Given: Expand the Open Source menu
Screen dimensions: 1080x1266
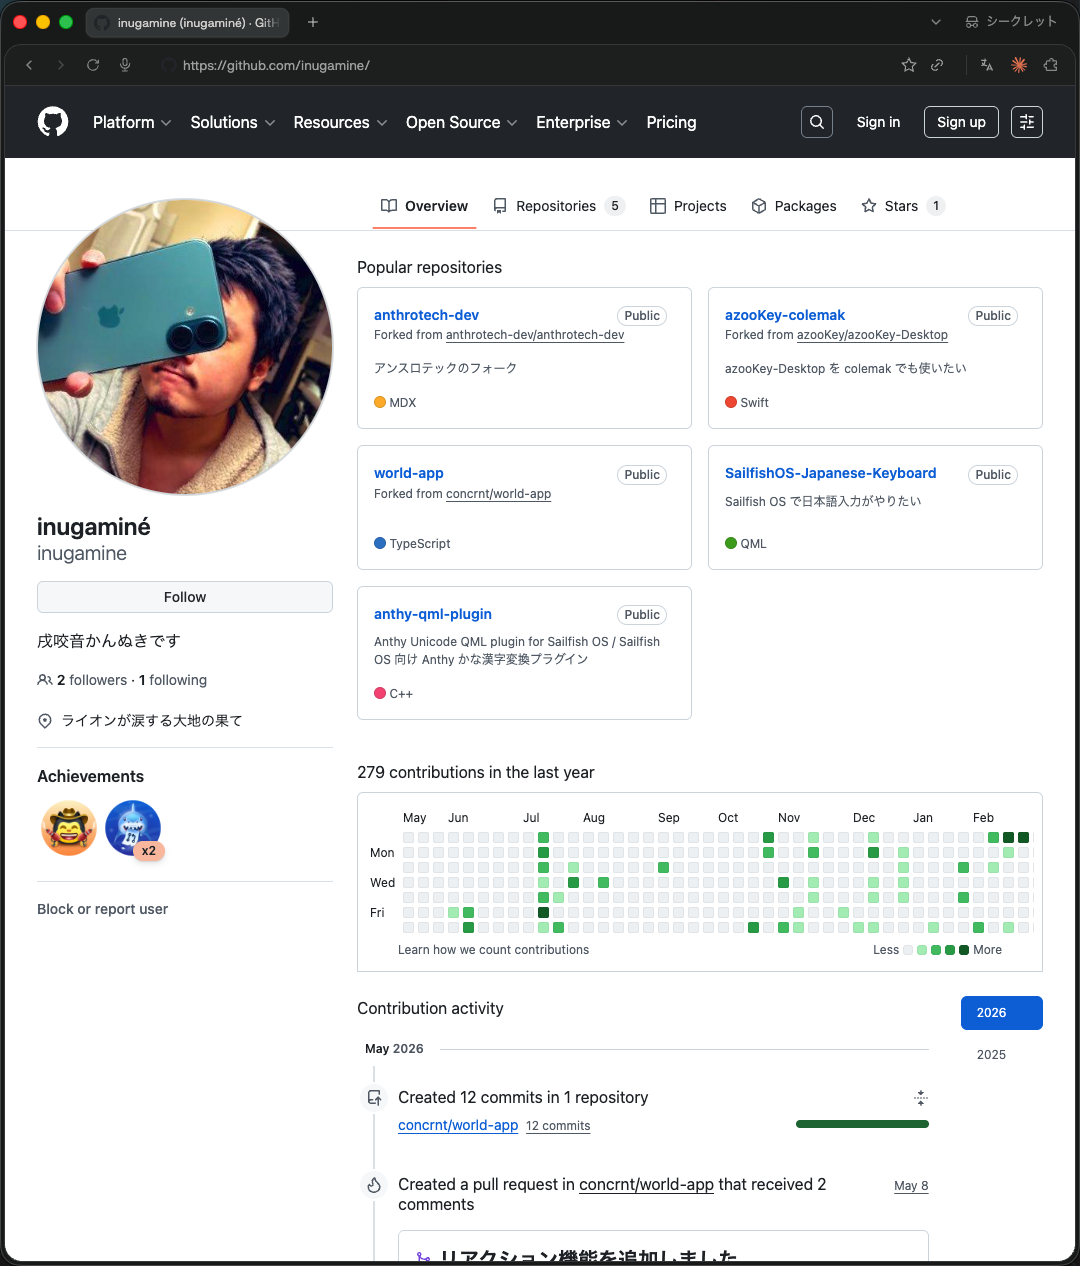Looking at the screenshot, I should pyautogui.click(x=462, y=122).
